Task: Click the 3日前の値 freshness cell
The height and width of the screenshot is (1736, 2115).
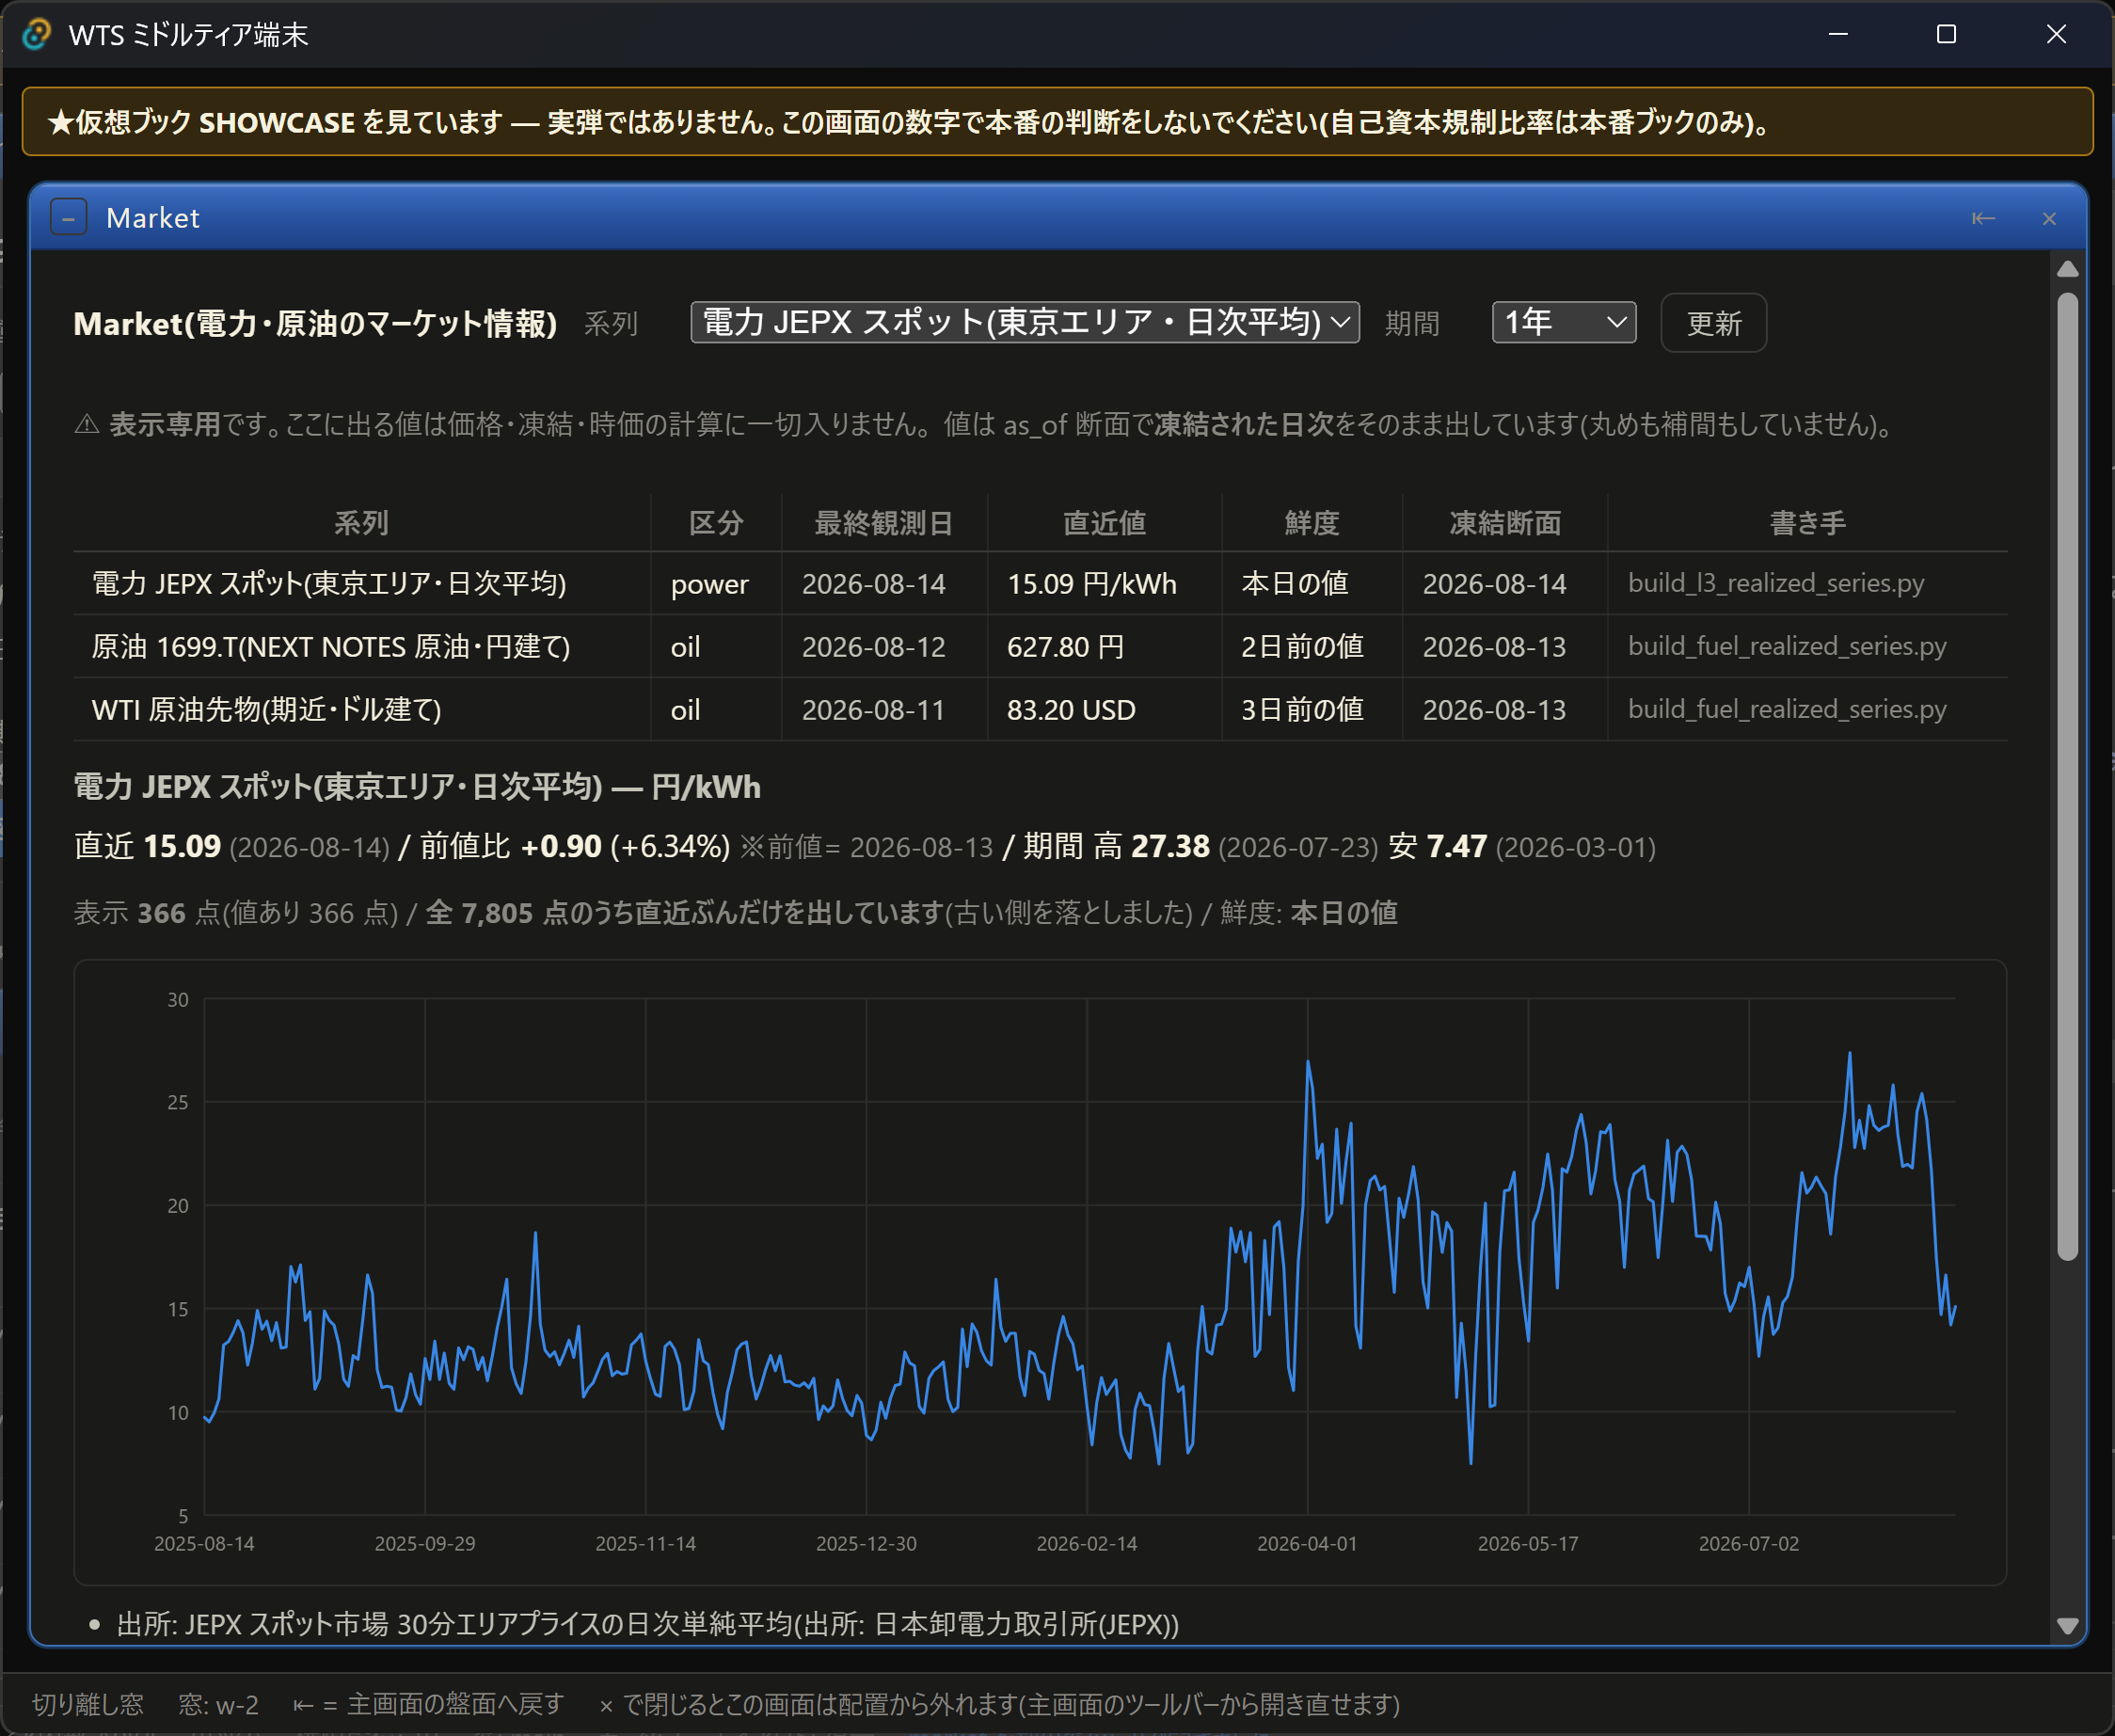Action: (x=1311, y=709)
